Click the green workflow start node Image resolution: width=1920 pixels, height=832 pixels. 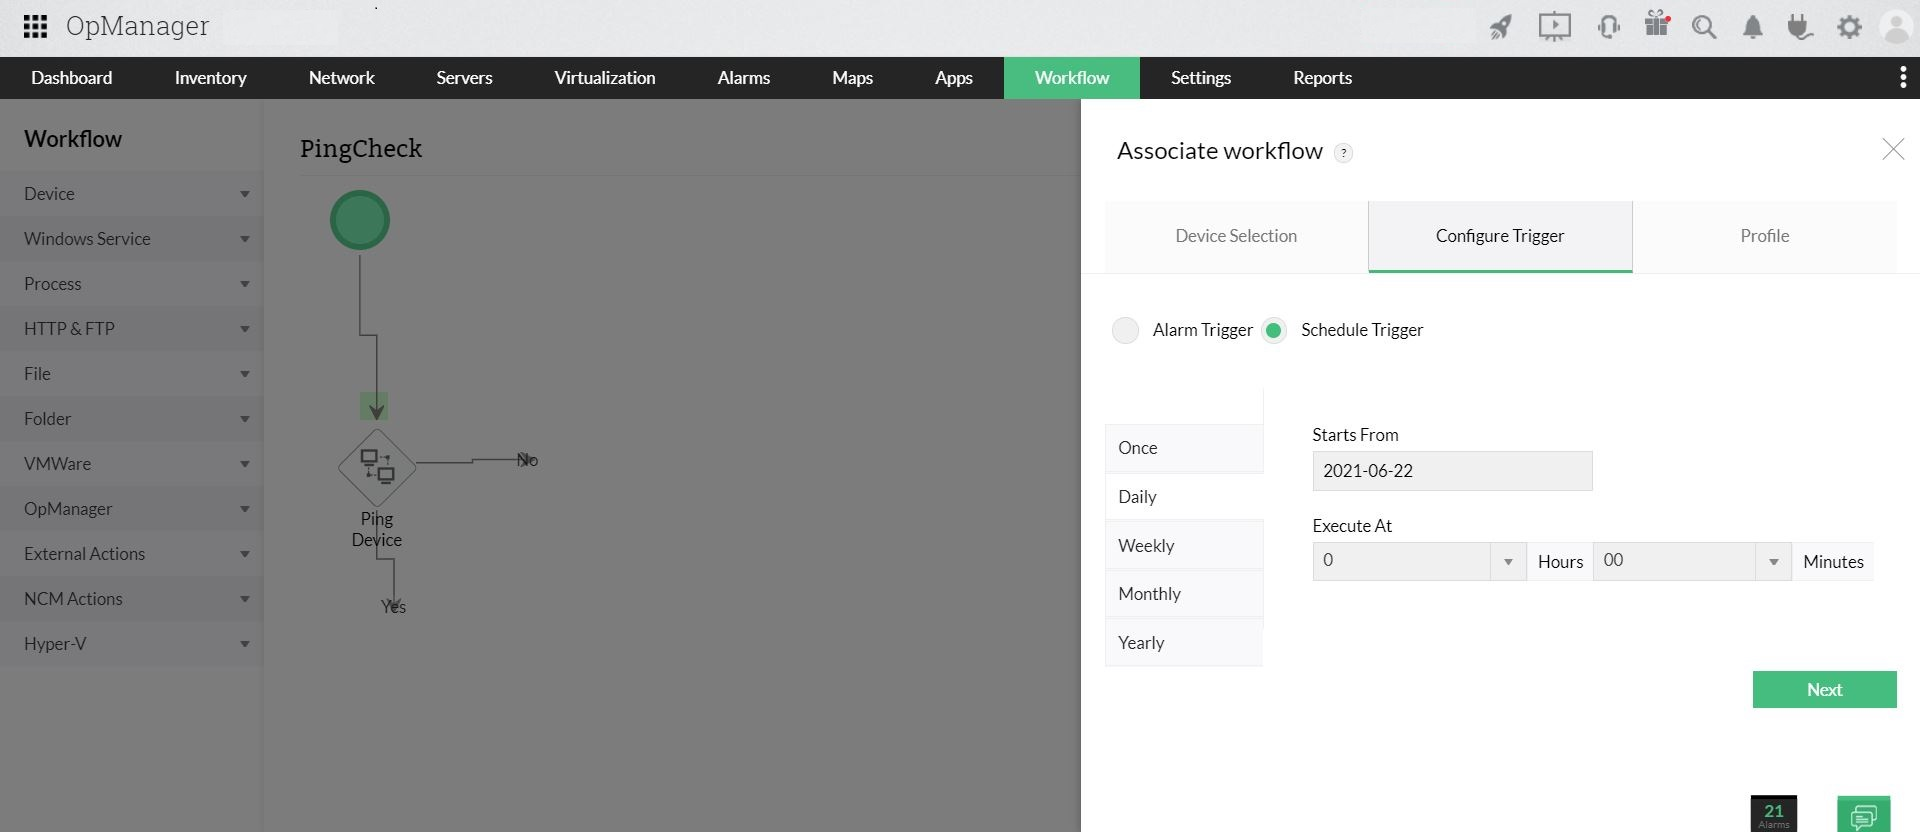point(360,220)
